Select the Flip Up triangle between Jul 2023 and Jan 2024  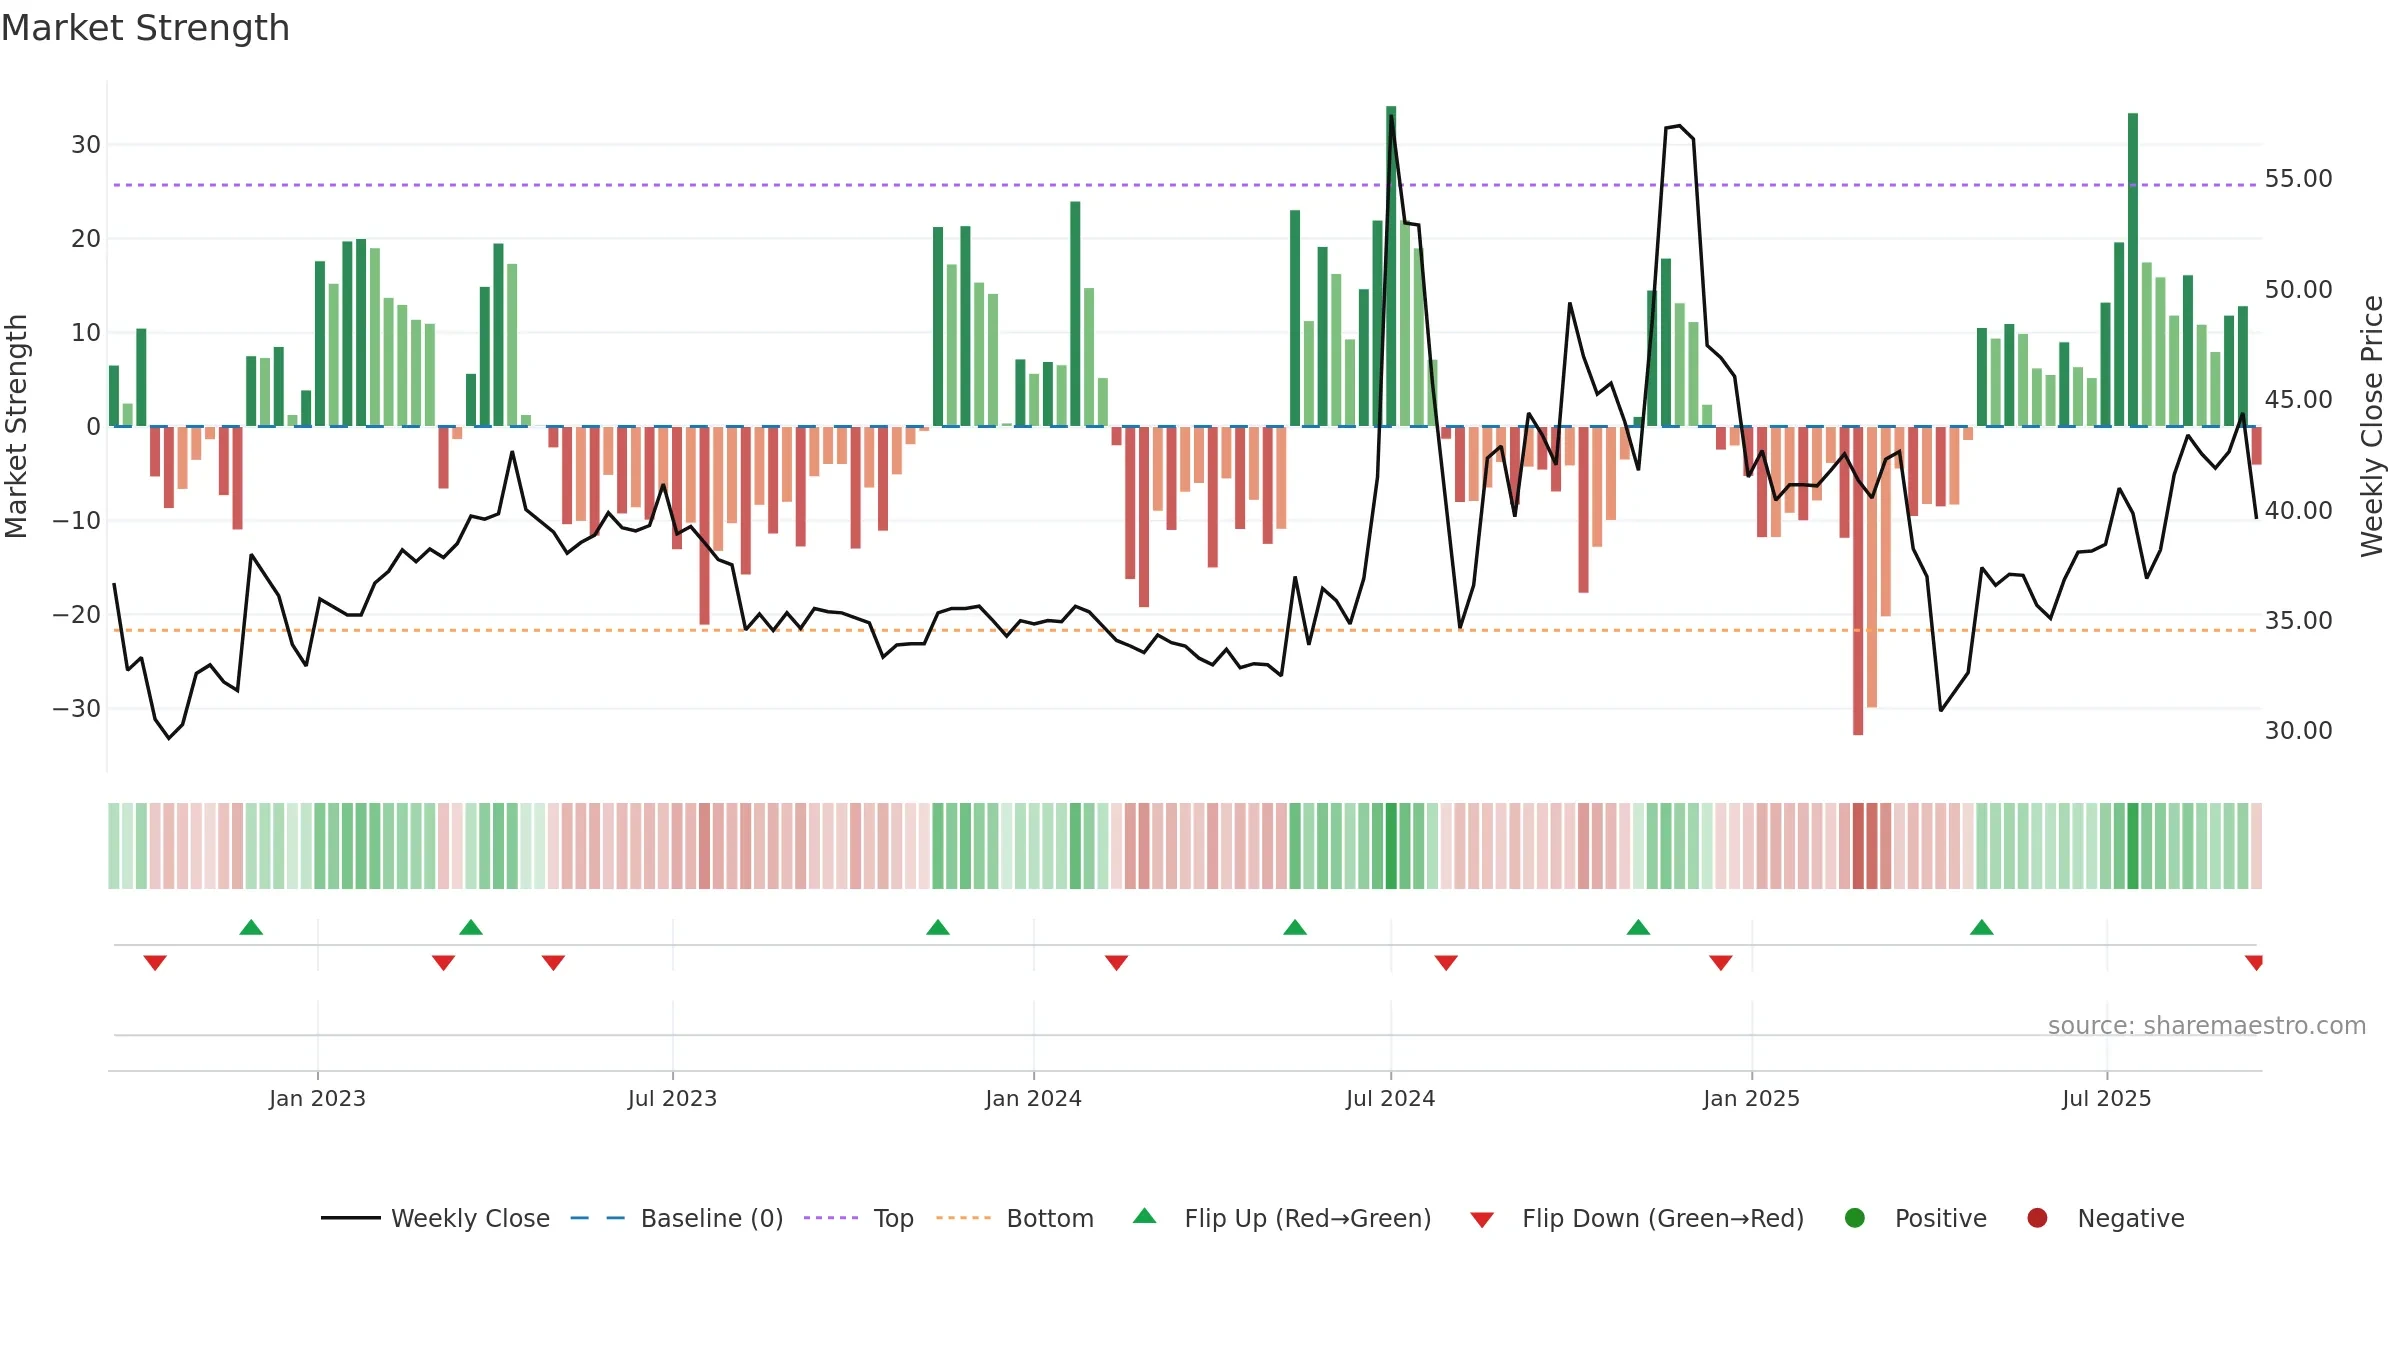tap(938, 928)
